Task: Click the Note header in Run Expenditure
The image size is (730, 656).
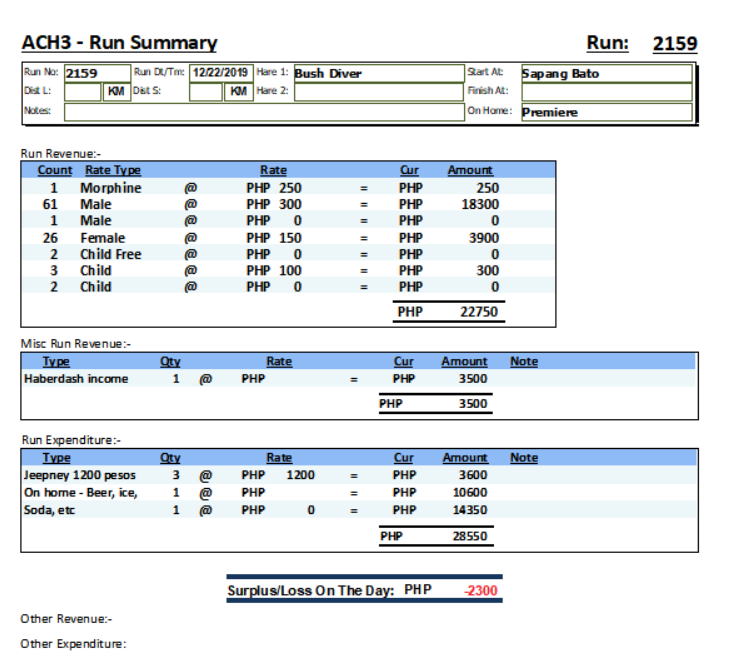Action: (523, 458)
